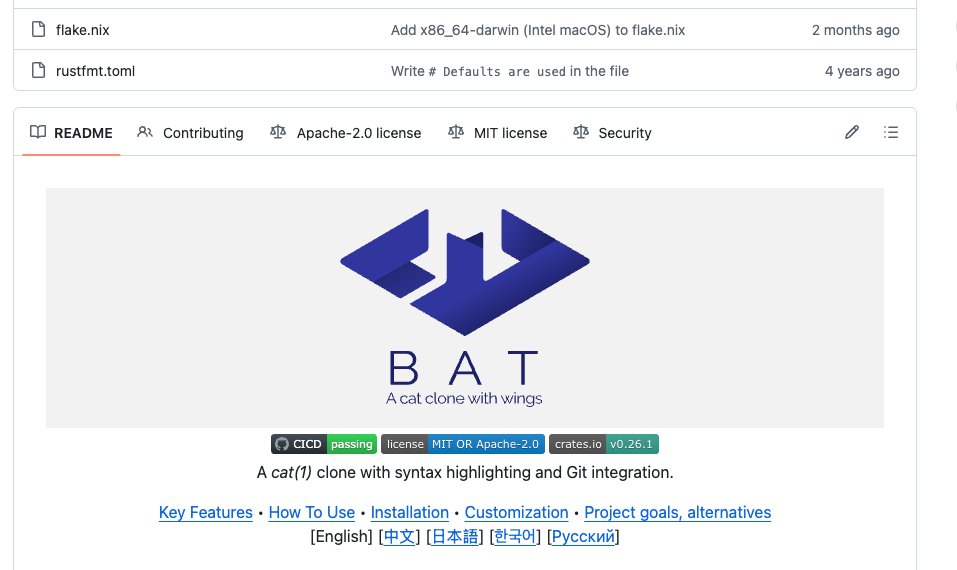Switch to the Security tab
This screenshot has width=957, height=570.
point(612,132)
